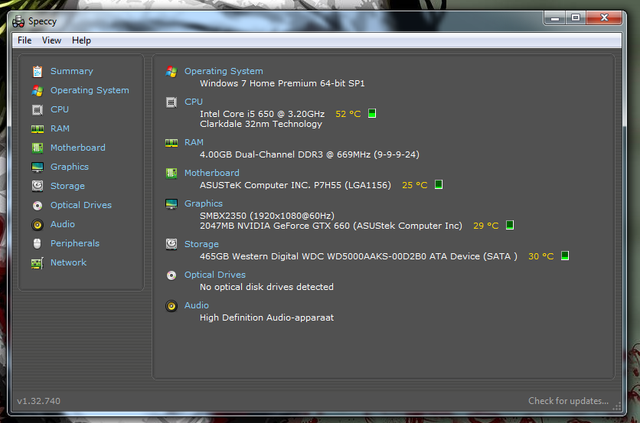Click 'SMBX2350 (1920x1080@60Hz)' monitor text
The width and height of the screenshot is (640, 423).
(267, 216)
